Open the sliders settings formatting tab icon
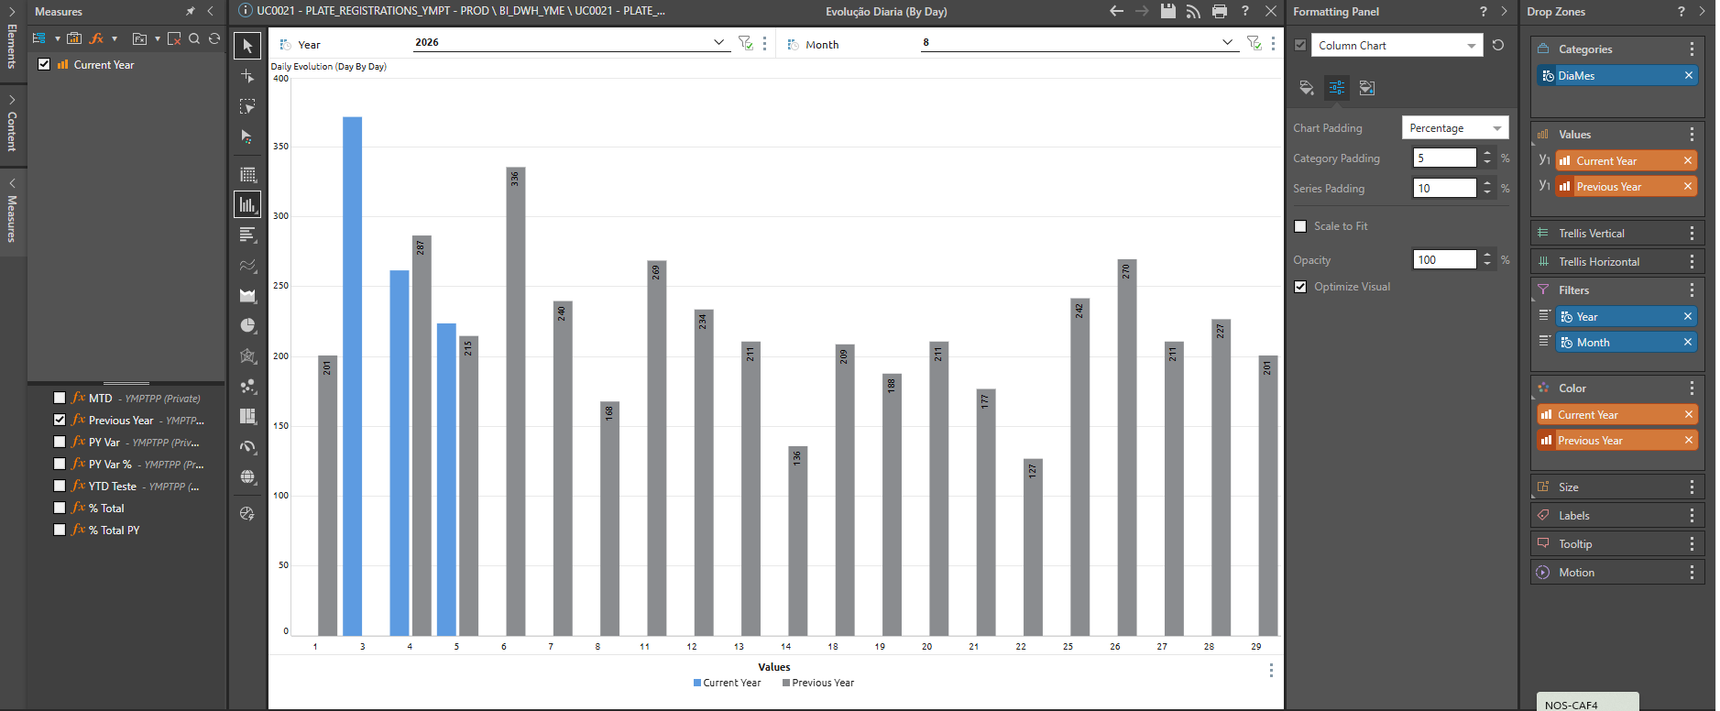1720x711 pixels. click(x=1337, y=88)
